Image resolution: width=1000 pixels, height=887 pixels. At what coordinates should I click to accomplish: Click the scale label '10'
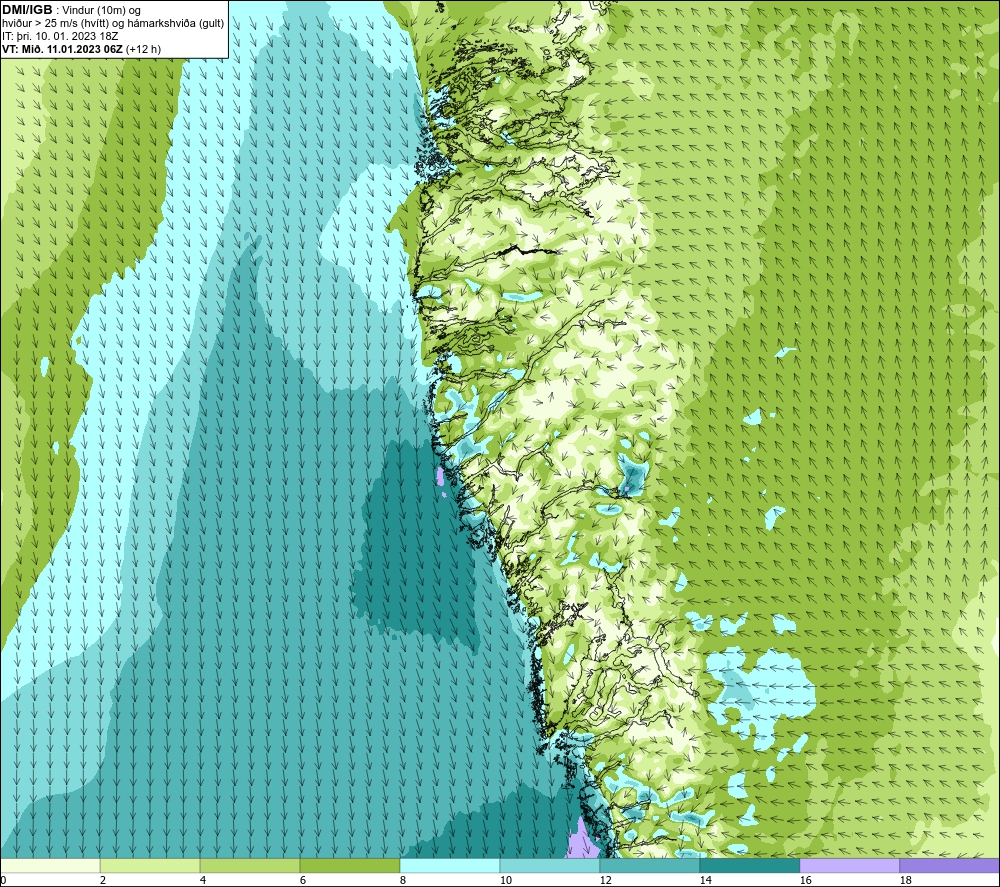point(506,881)
